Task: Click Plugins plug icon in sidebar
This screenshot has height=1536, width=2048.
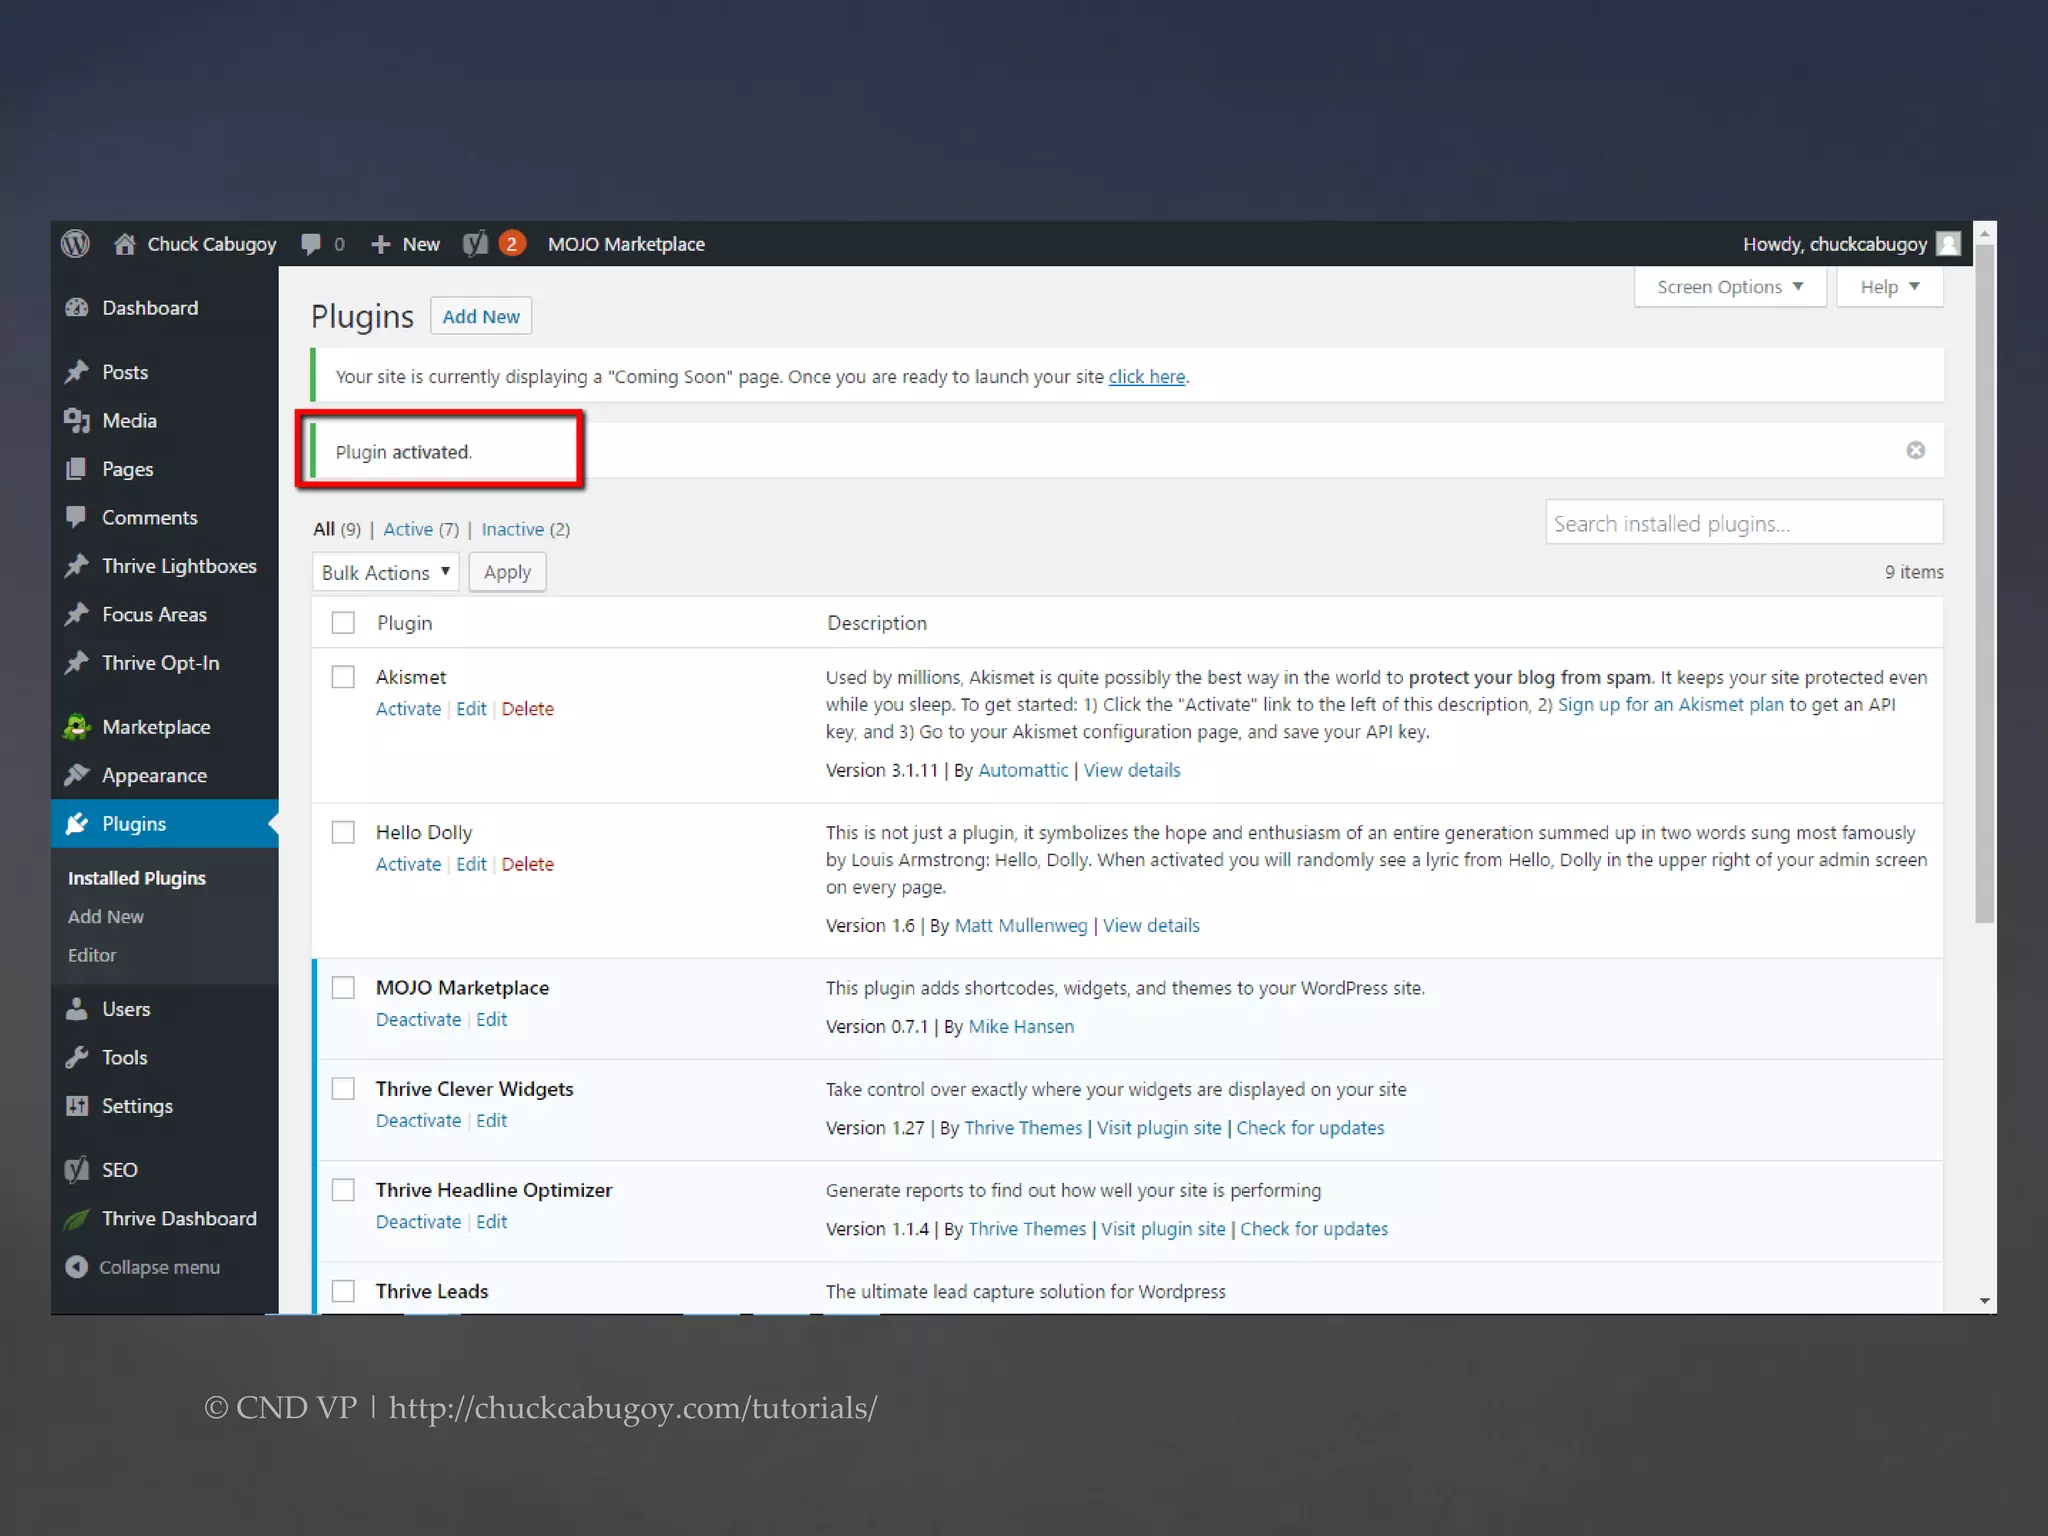Action: [x=77, y=824]
